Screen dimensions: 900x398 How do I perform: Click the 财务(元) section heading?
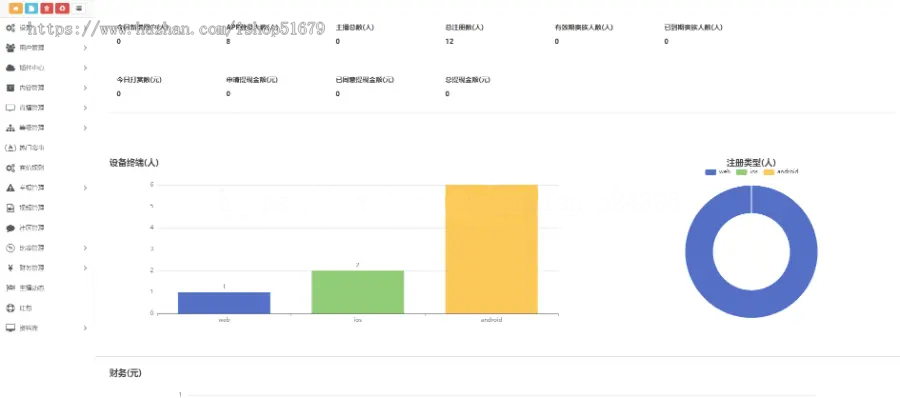click(125, 373)
